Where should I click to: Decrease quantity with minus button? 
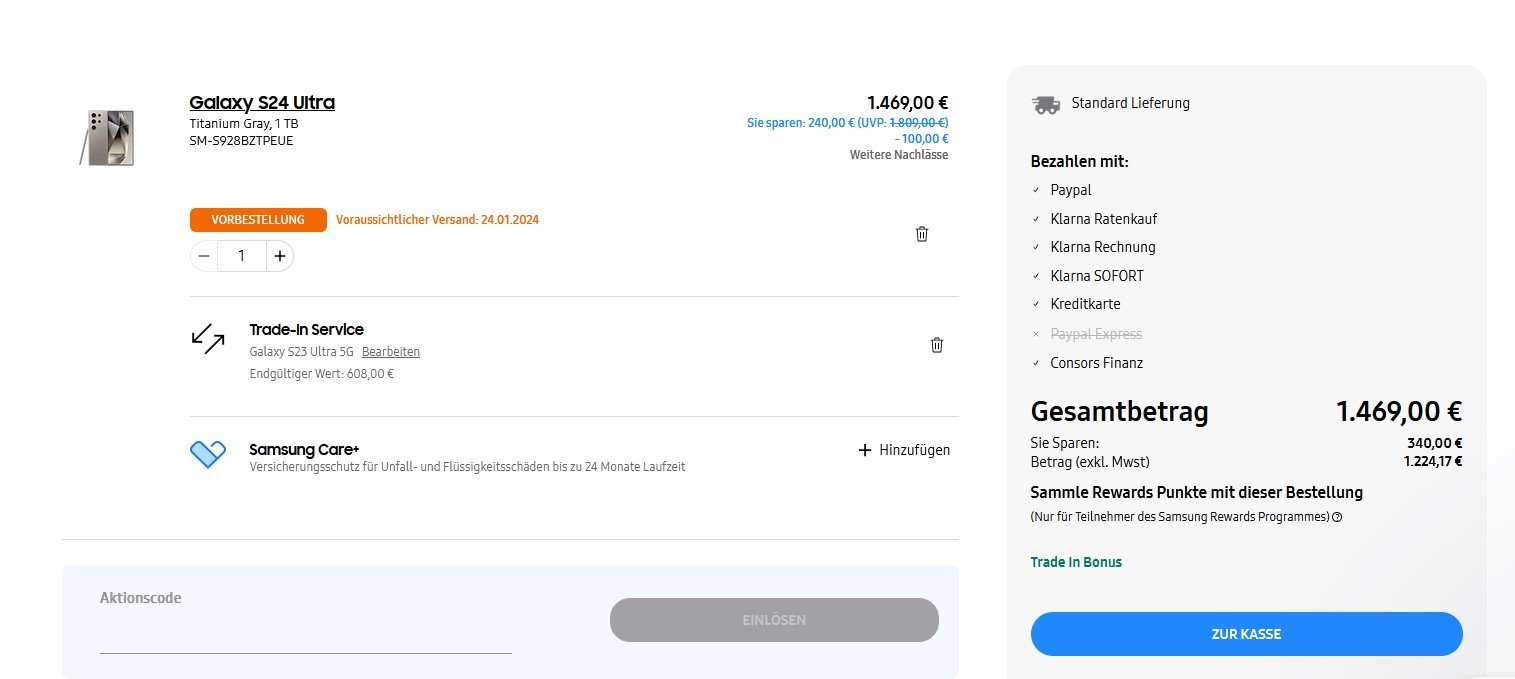click(x=204, y=256)
